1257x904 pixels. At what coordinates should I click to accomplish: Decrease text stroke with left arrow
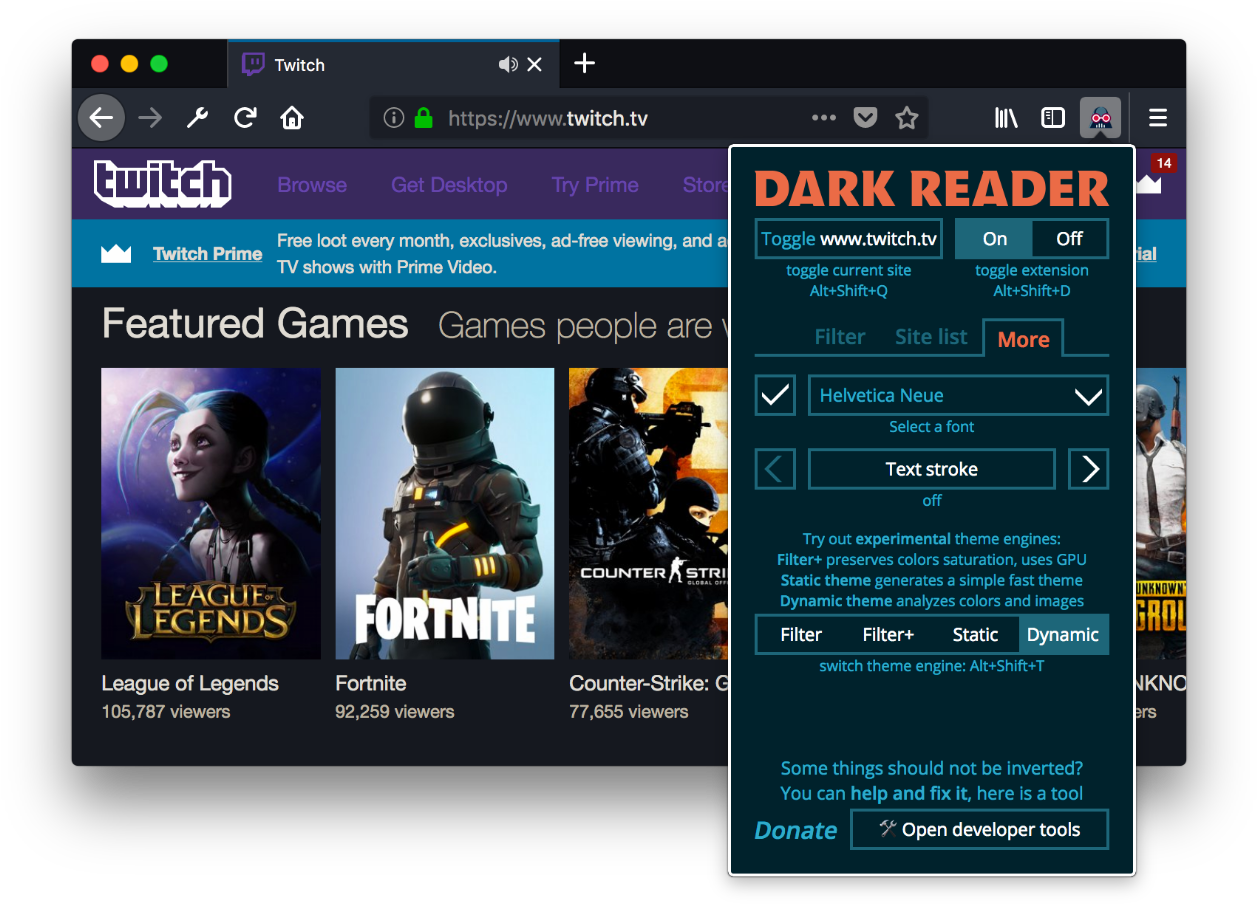pos(775,469)
